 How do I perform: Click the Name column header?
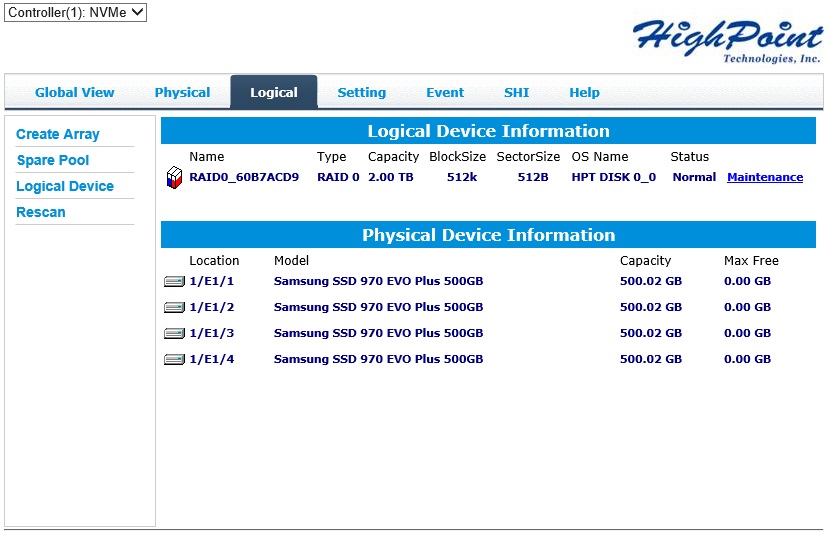point(207,156)
